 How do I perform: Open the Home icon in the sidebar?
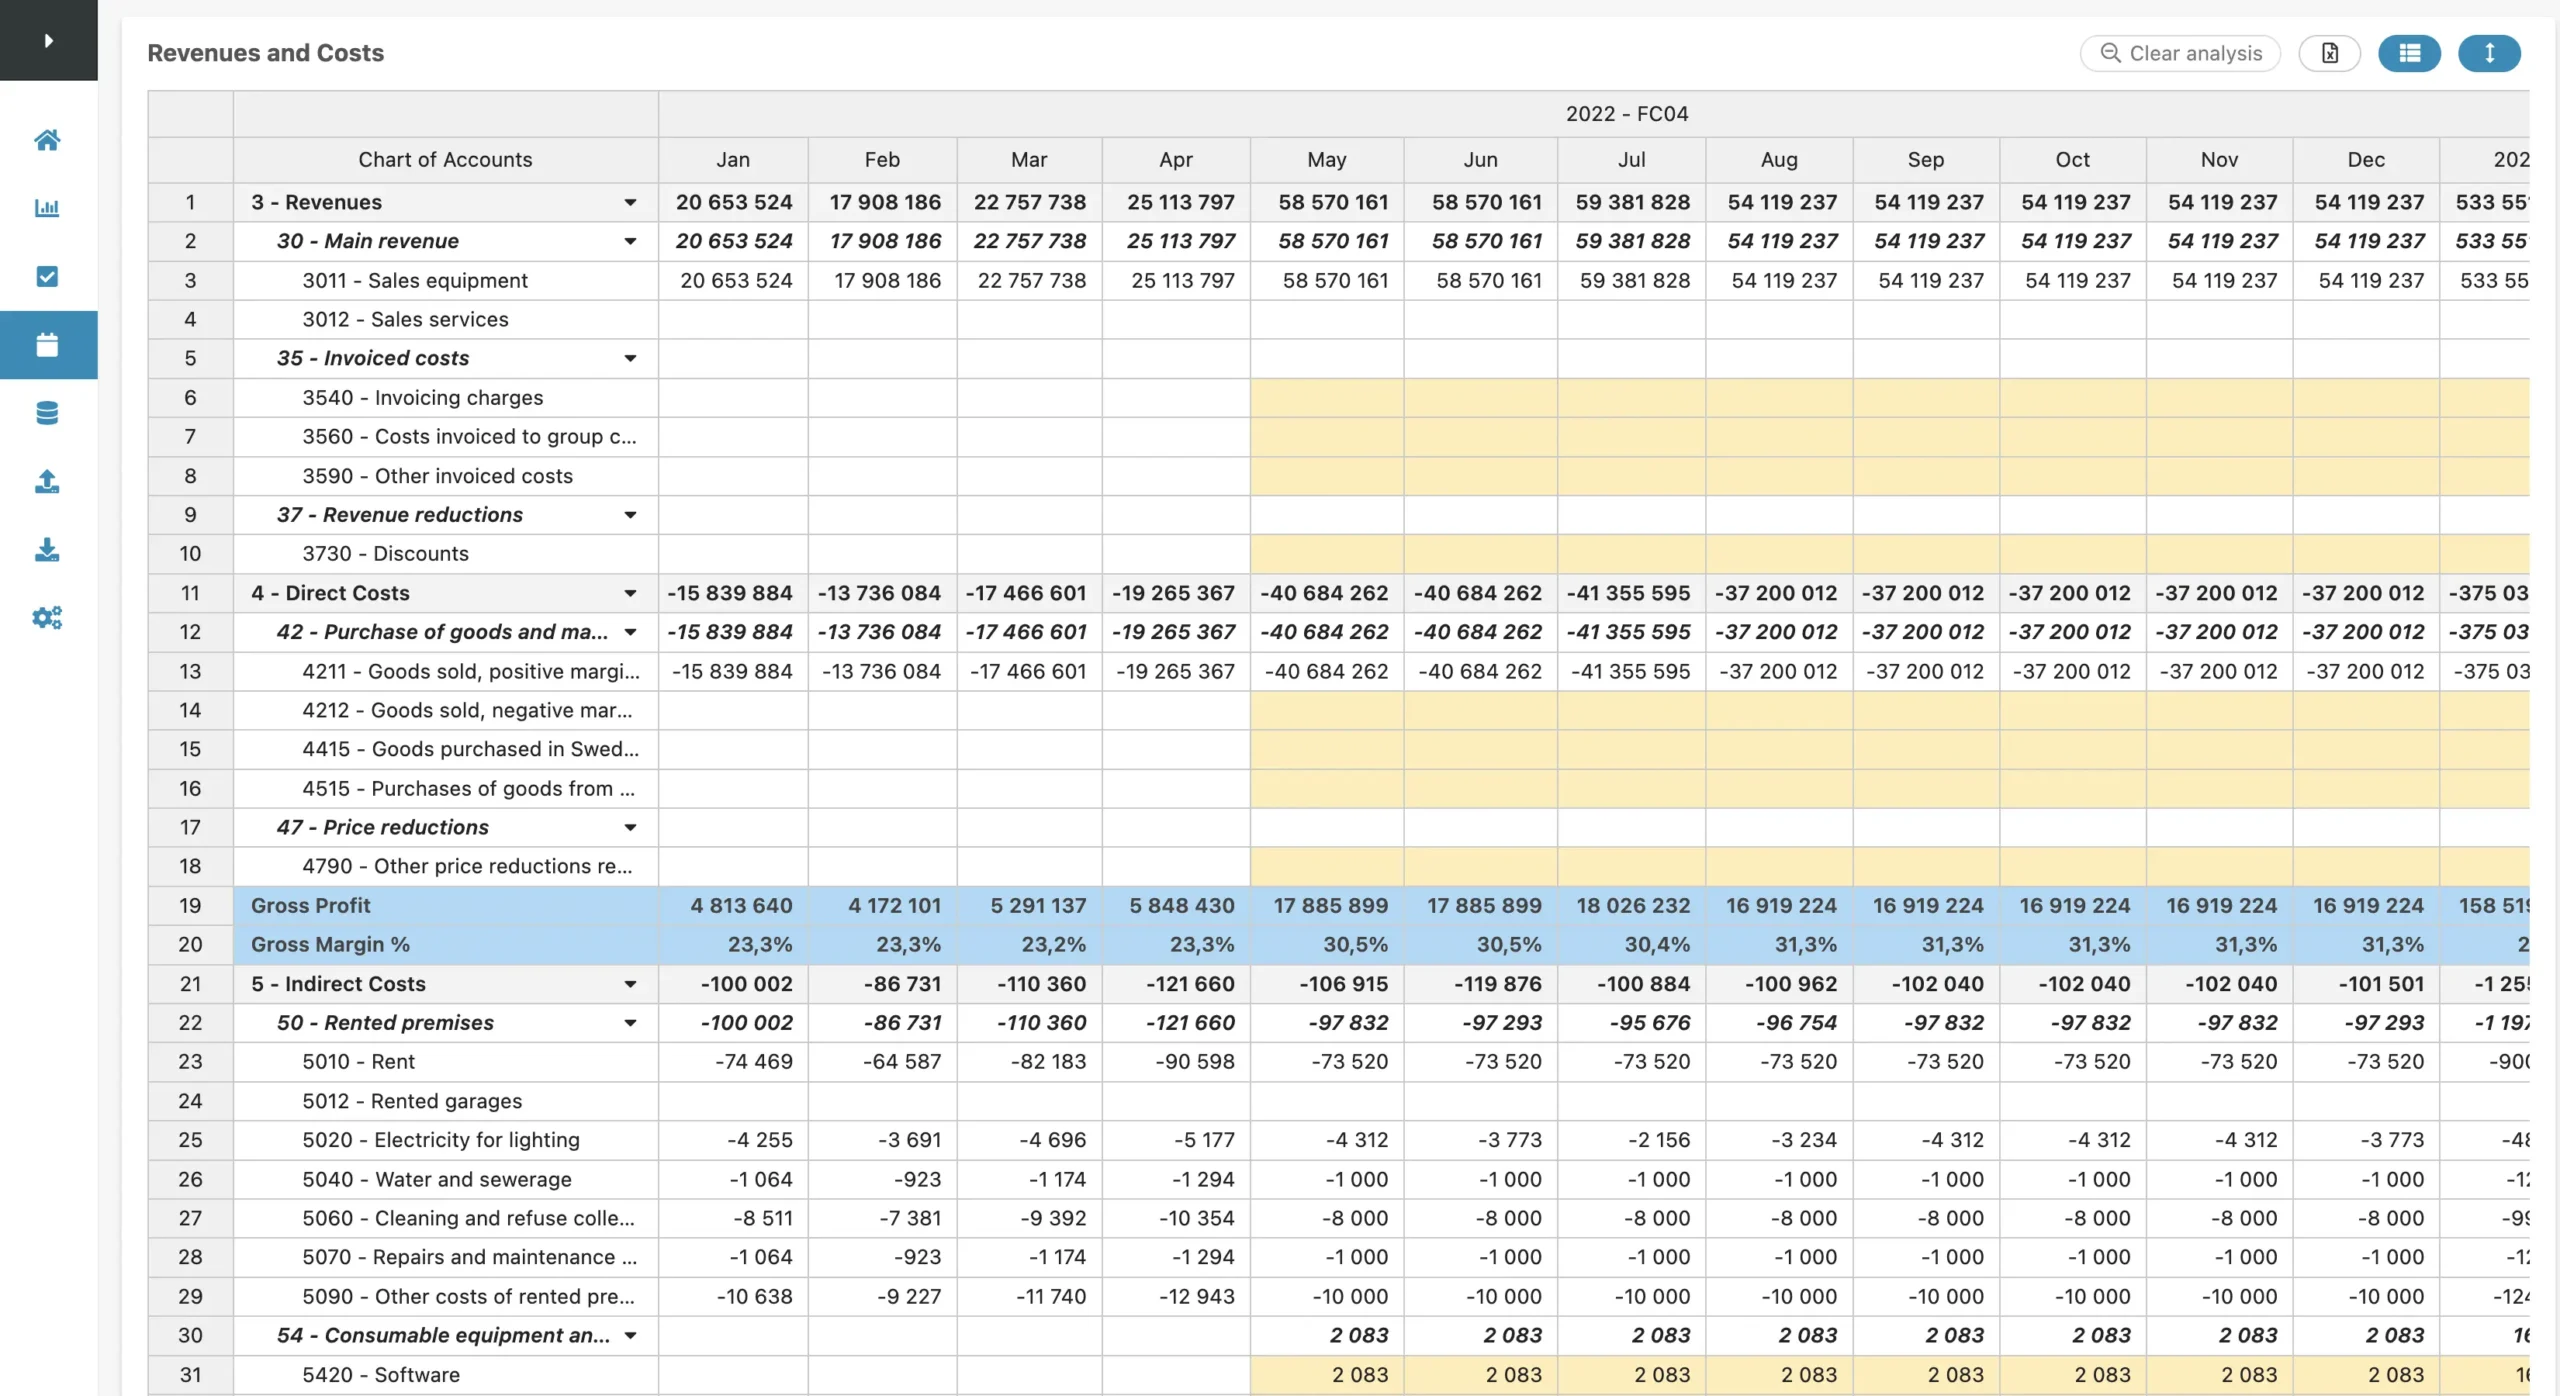(x=47, y=139)
